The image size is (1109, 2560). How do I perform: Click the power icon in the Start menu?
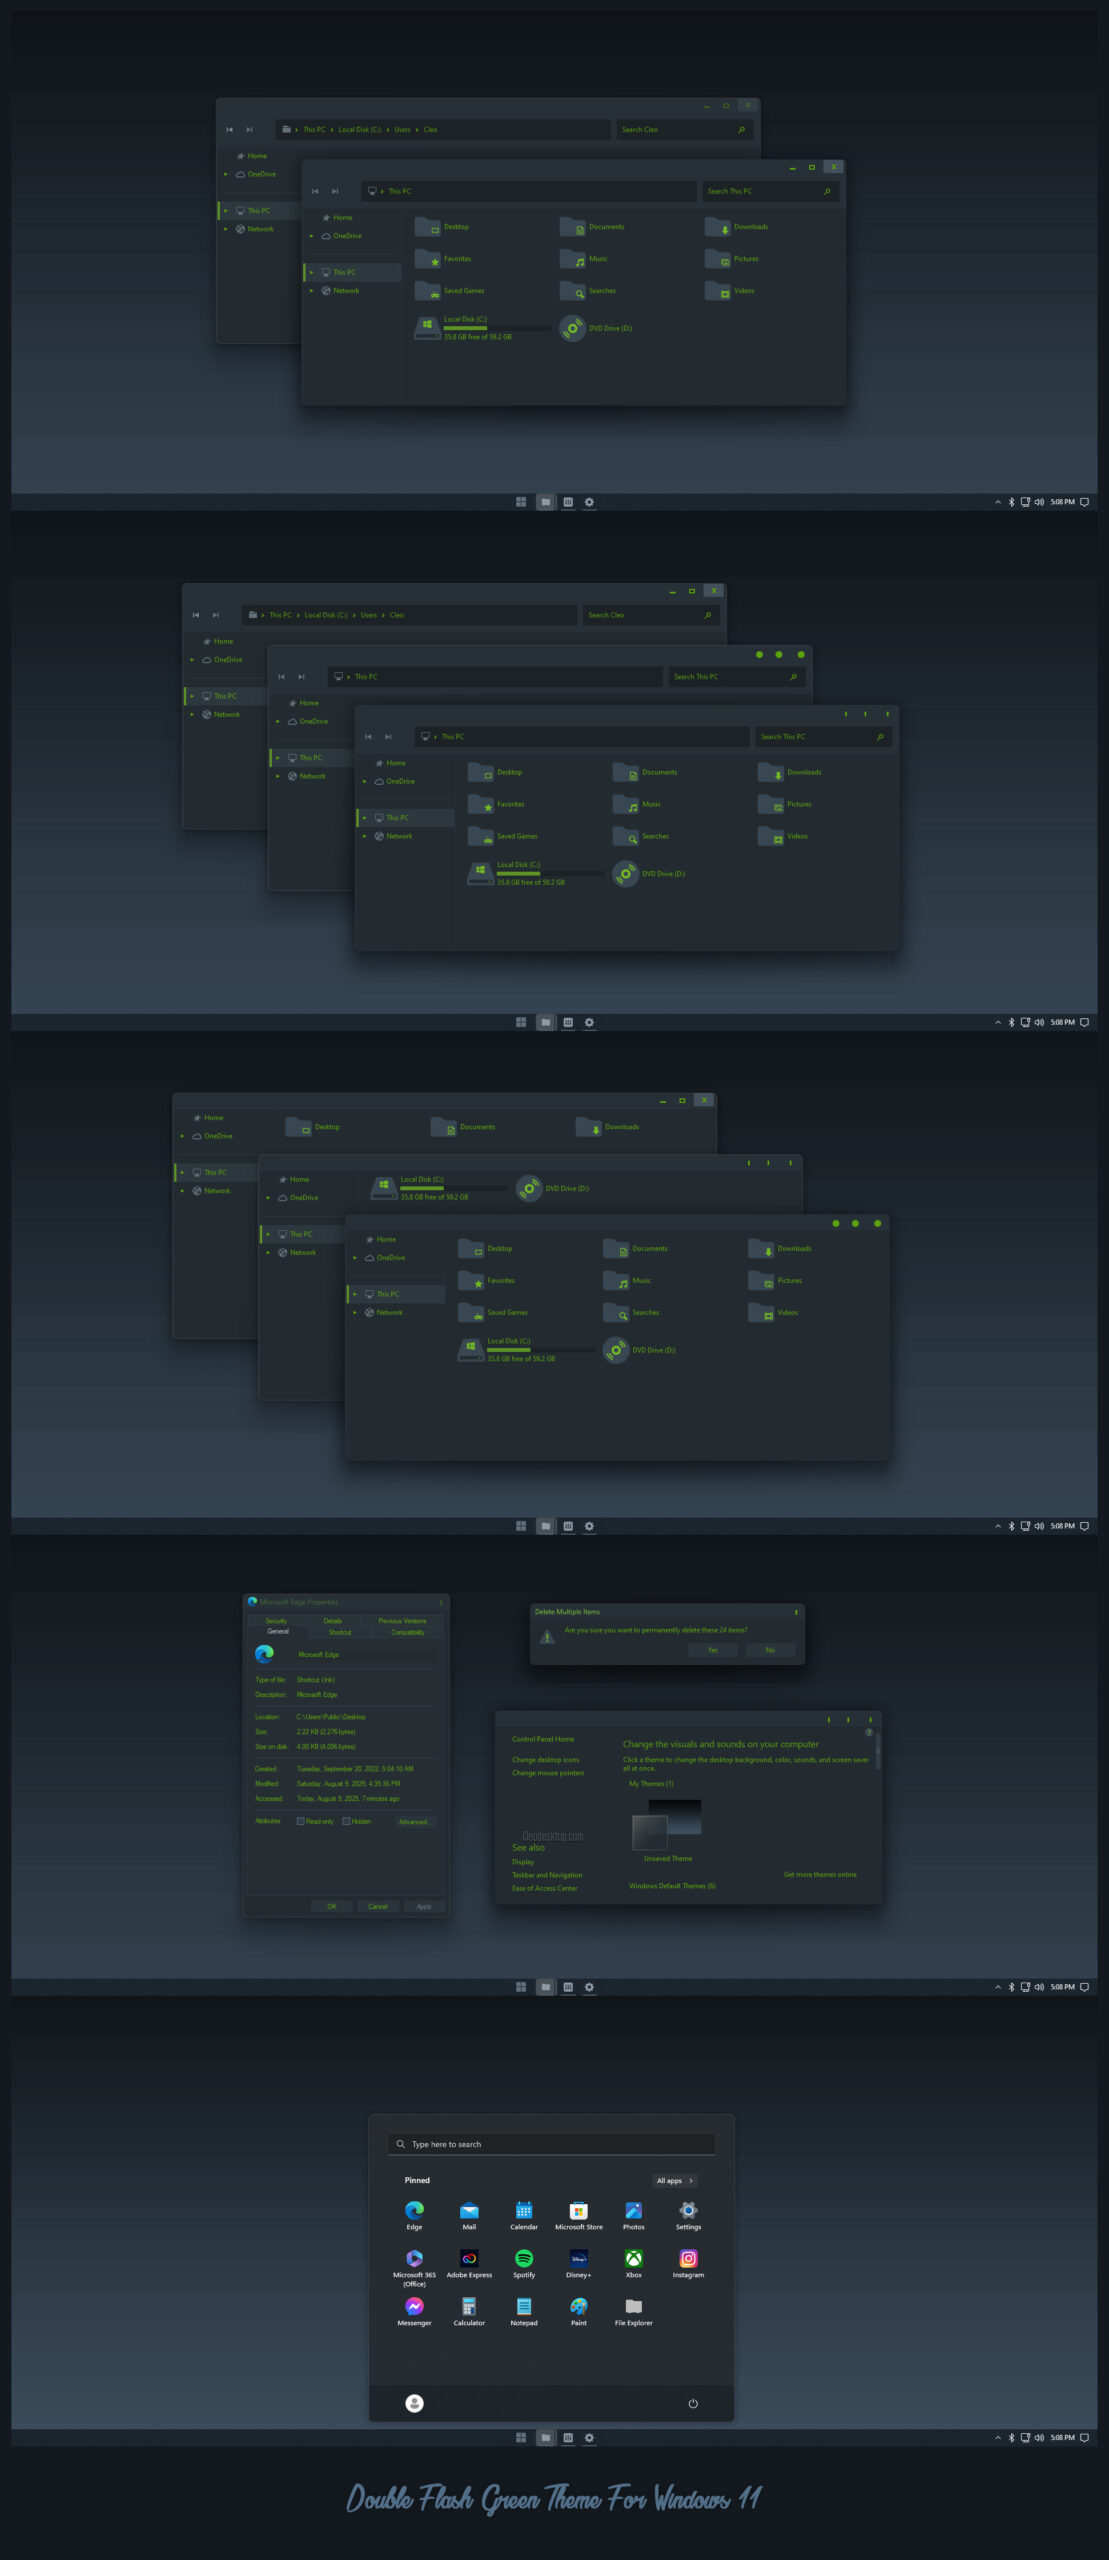pyautogui.click(x=693, y=2404)
